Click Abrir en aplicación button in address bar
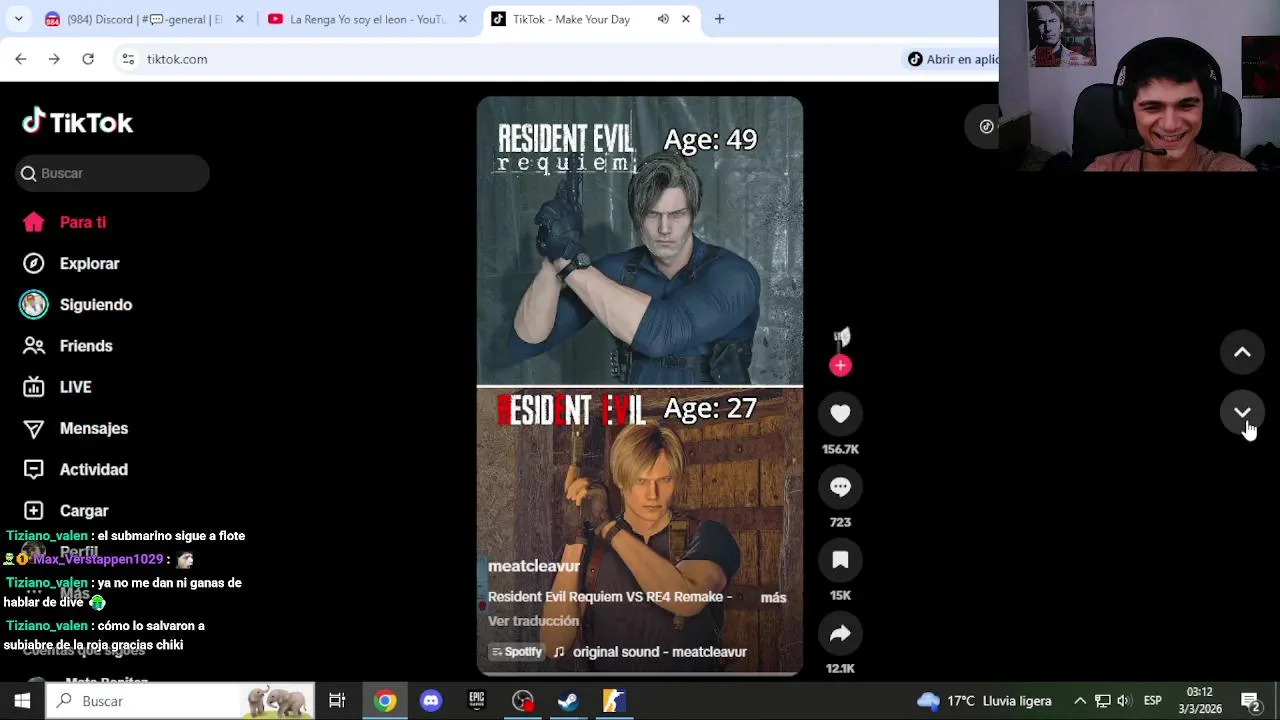 point(952,59)
